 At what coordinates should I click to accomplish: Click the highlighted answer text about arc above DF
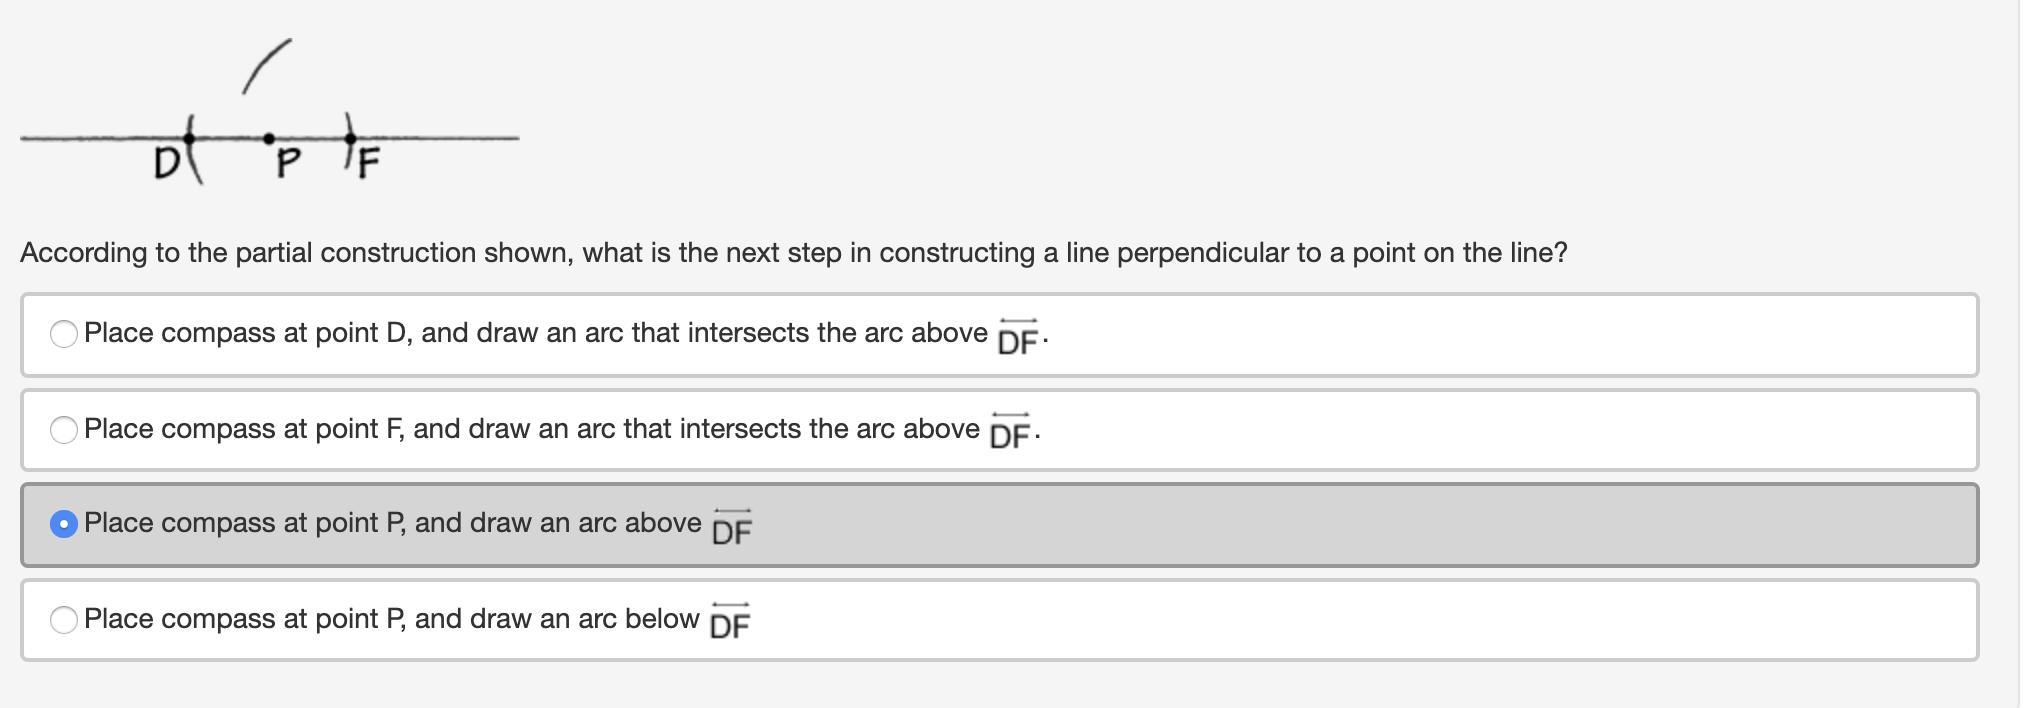(392, 523)
